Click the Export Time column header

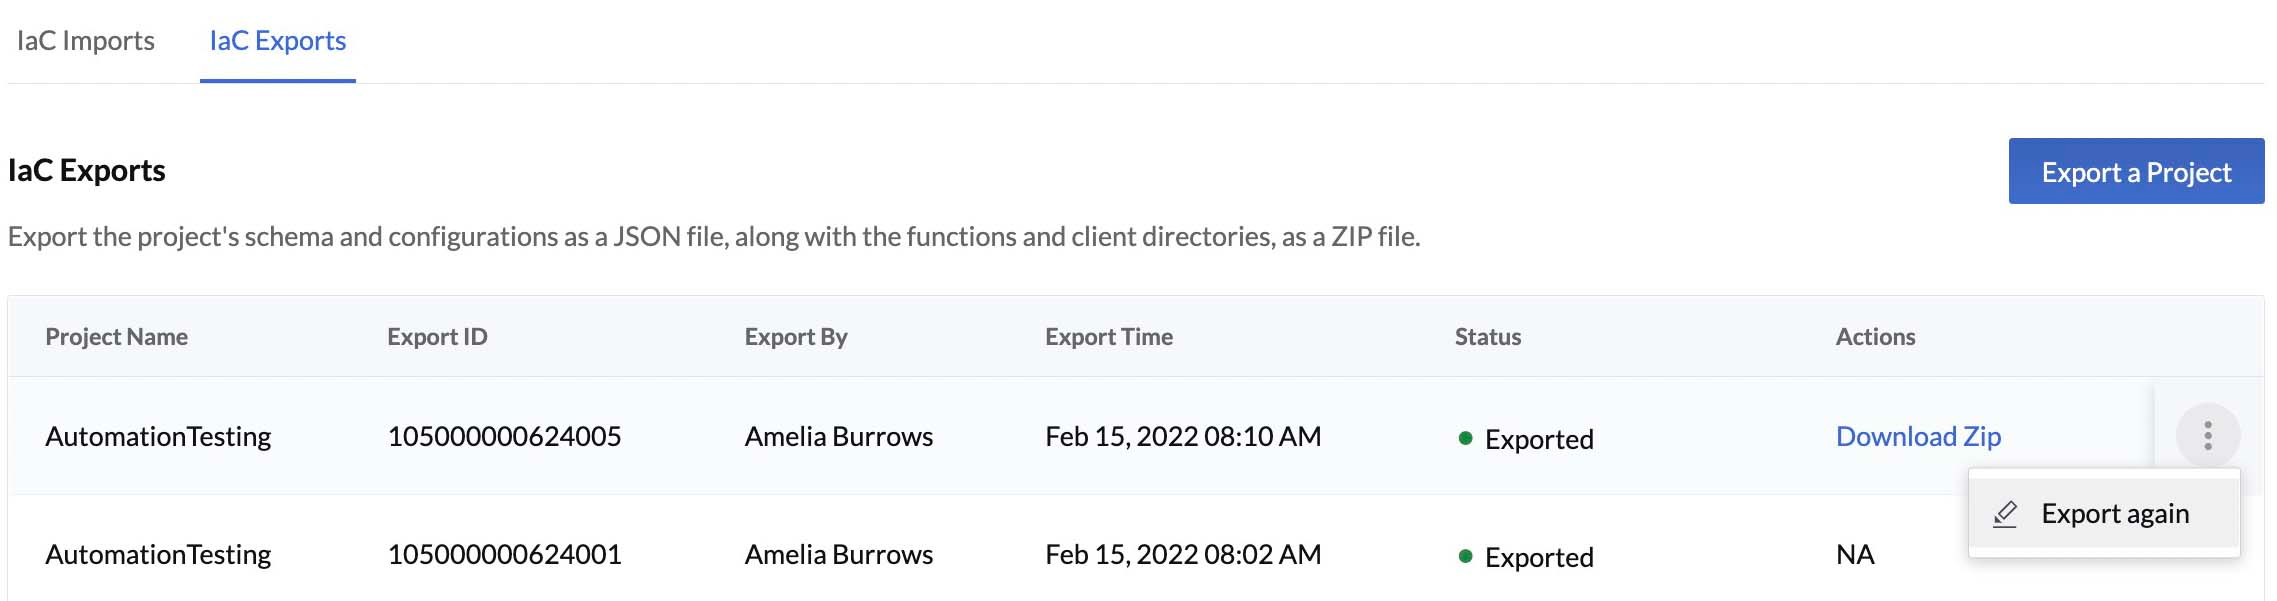click(1109, 337)
